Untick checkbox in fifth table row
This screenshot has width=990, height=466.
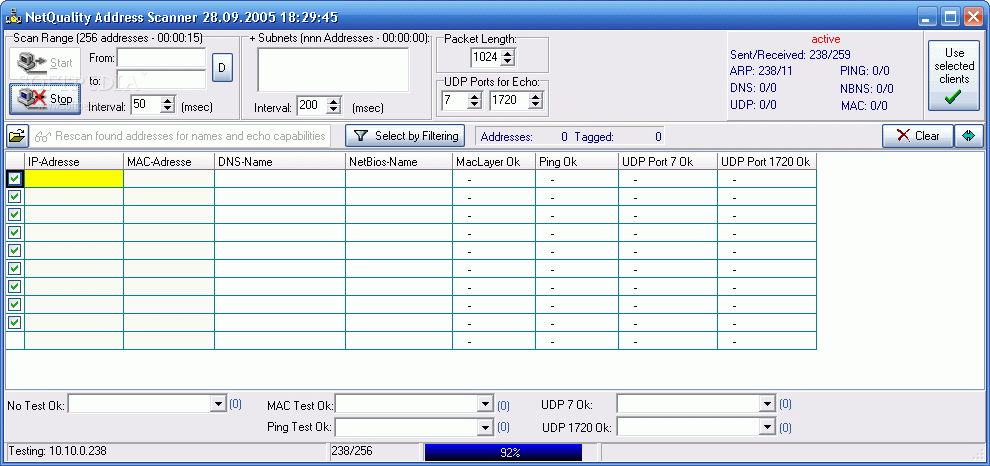click(15, 251)
